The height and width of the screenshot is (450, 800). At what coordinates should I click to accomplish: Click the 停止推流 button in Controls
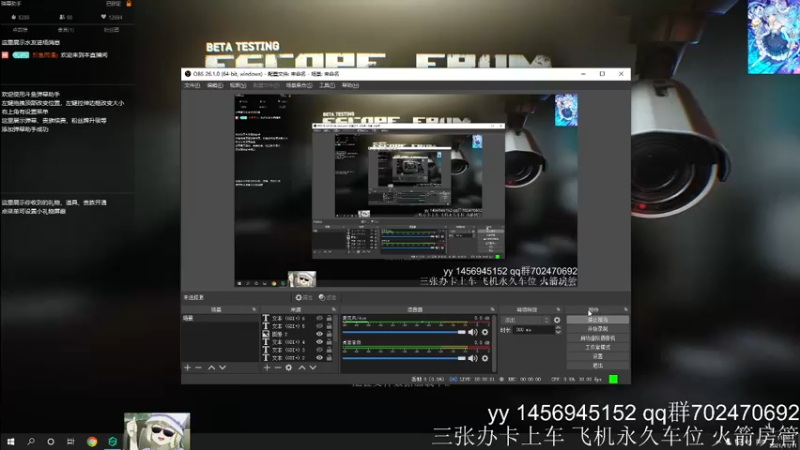point(597,320)
